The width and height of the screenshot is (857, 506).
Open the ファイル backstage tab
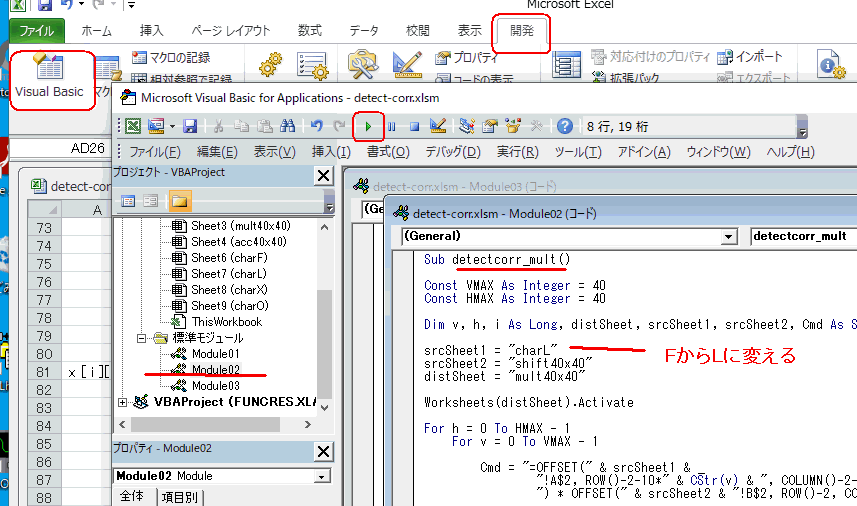tap(37, 31)
